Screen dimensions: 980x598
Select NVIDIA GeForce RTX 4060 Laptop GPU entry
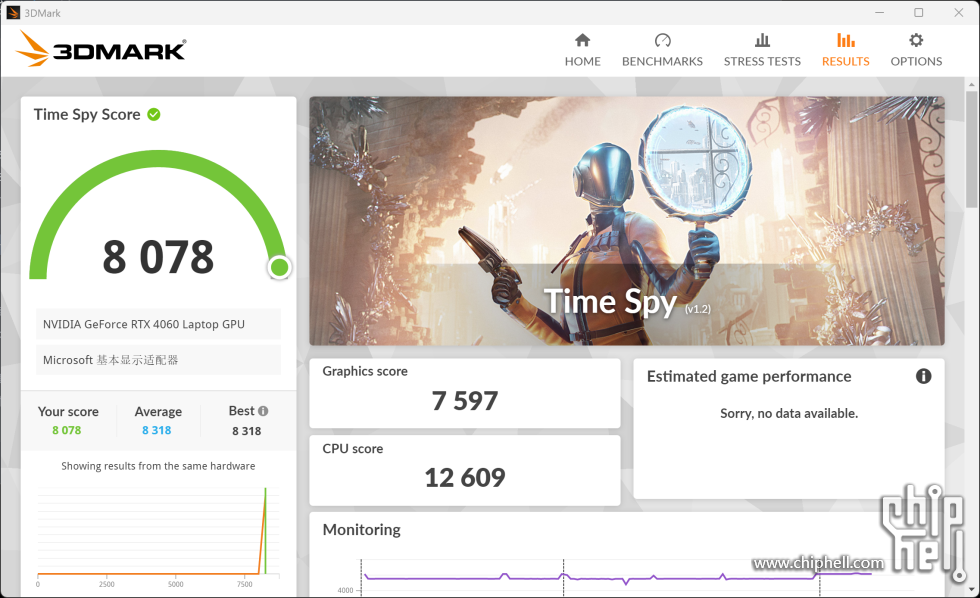pos(158,324)
